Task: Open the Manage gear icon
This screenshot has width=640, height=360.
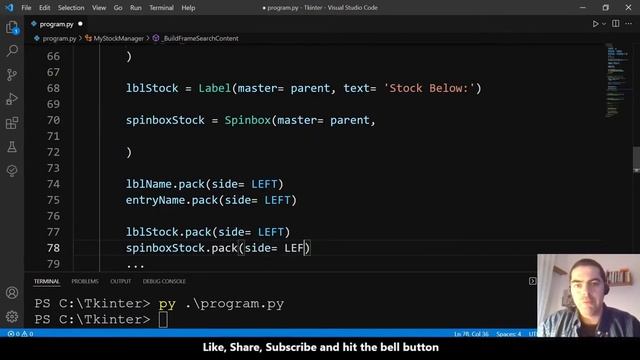Action: tap(12, 316)
